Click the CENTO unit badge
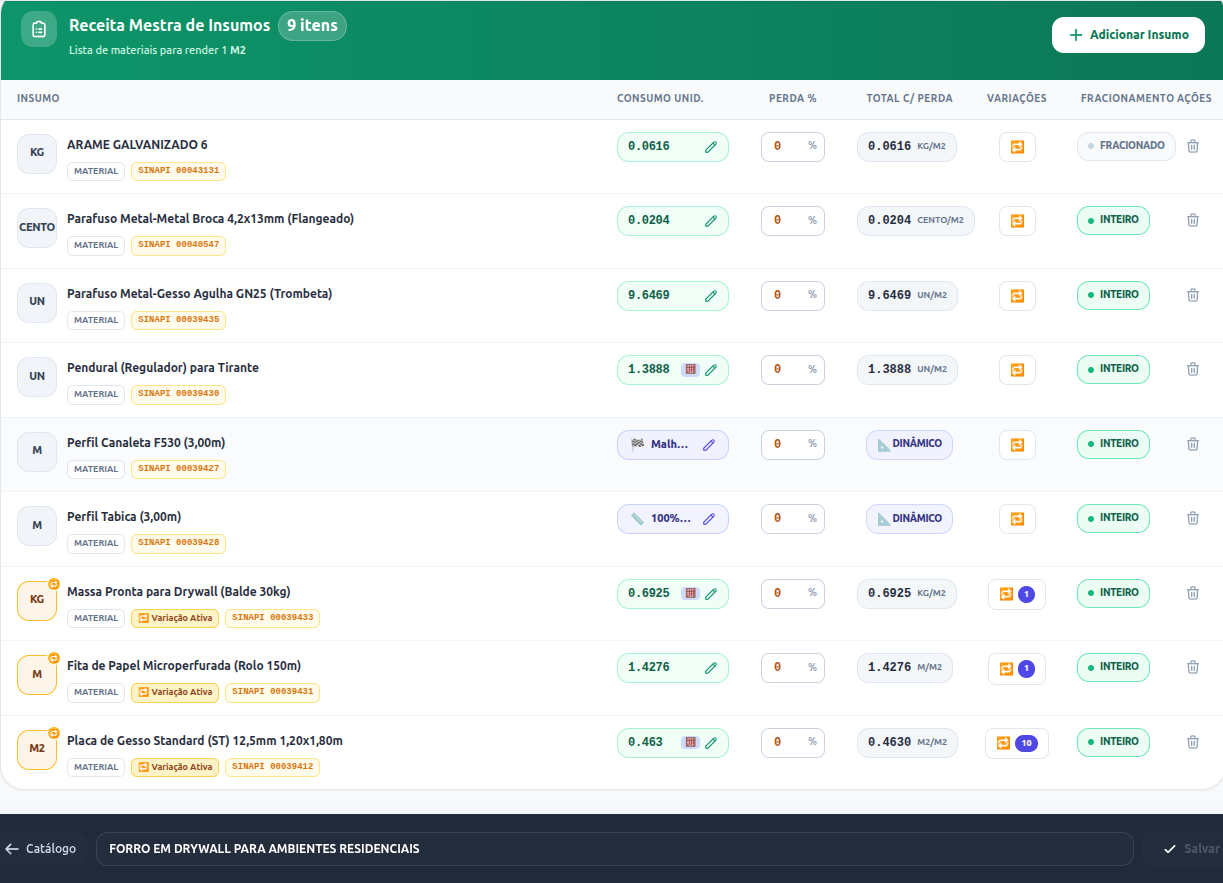 click(37, 228)
